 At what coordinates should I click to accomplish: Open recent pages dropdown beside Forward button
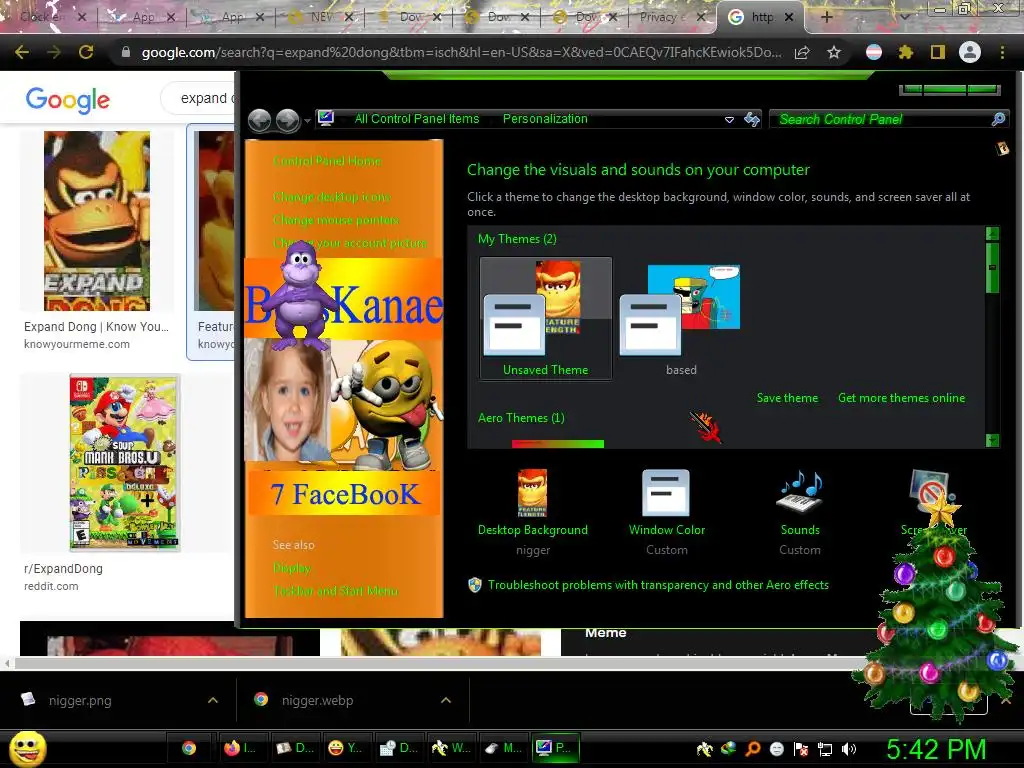307,121
